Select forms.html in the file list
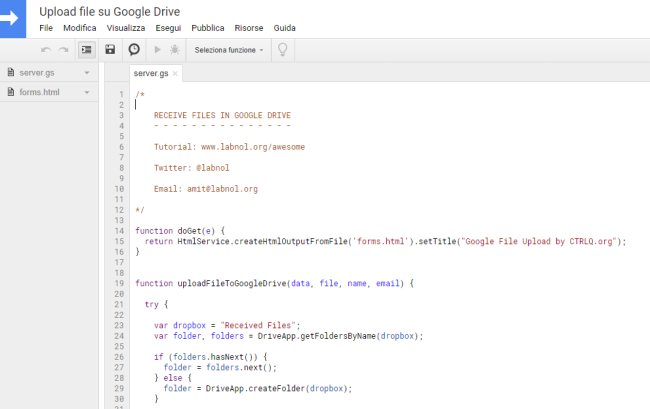The width and height of the screenshot is (650, 409). 42,93
